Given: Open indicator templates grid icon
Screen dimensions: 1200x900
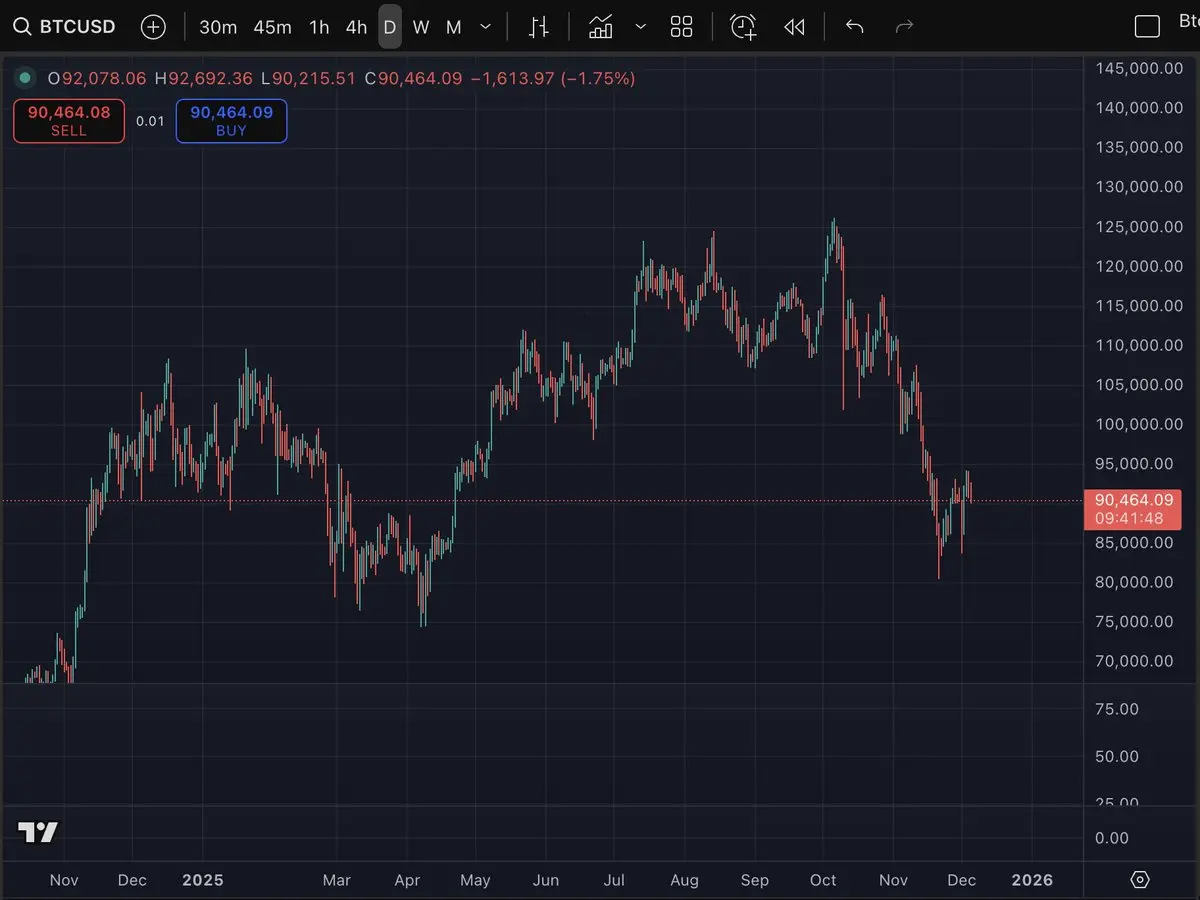Looking at the screenshot, I should coord(681,27).
